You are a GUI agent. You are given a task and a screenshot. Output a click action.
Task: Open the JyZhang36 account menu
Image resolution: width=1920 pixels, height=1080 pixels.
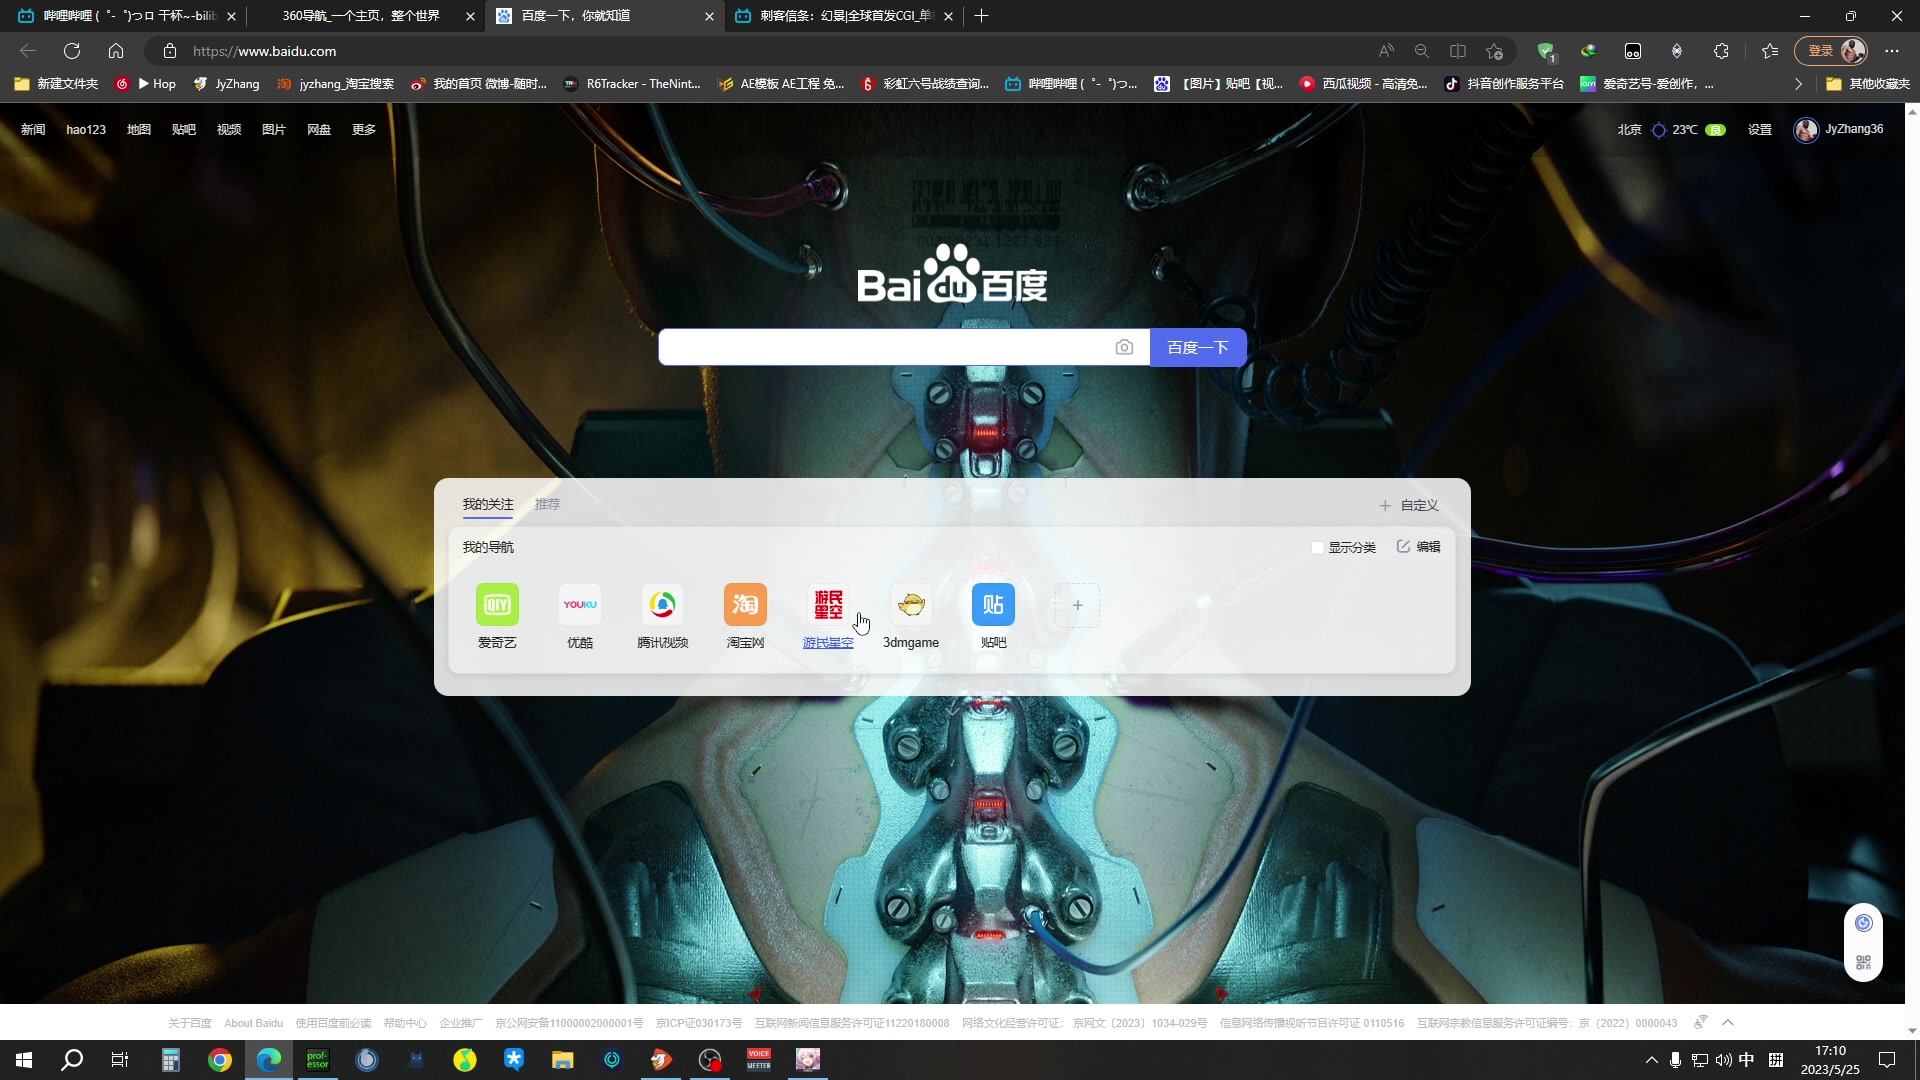point(1839,130)
